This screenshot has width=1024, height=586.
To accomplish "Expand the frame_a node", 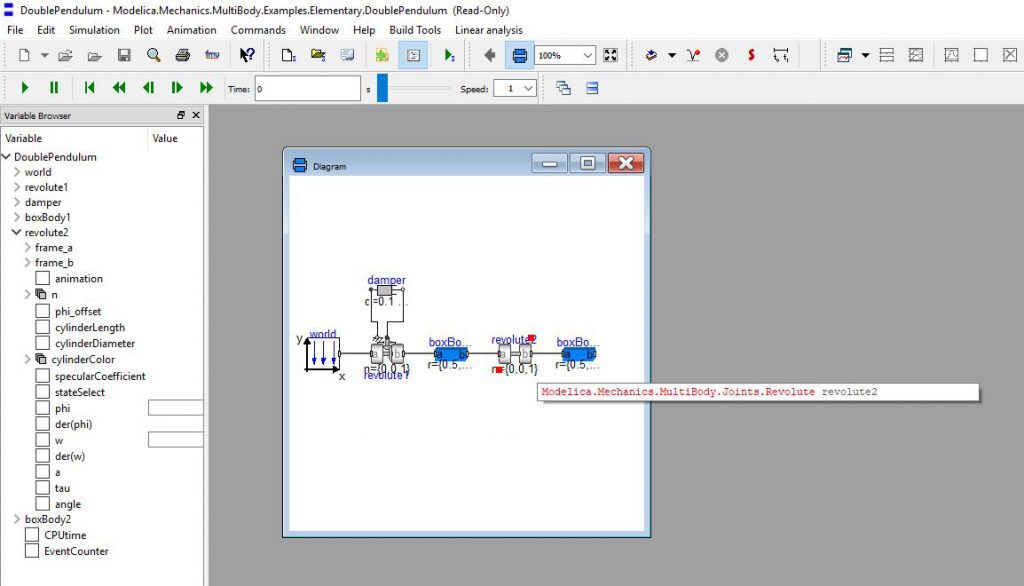I will pyautogui.click(x=27, y=247).
